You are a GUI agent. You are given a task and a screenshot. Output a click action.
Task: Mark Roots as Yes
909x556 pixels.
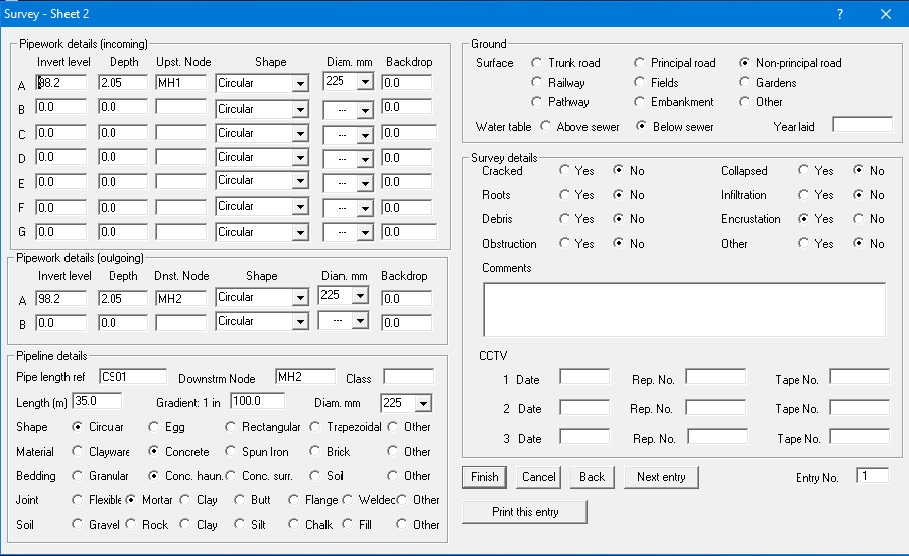click(577, 195)
